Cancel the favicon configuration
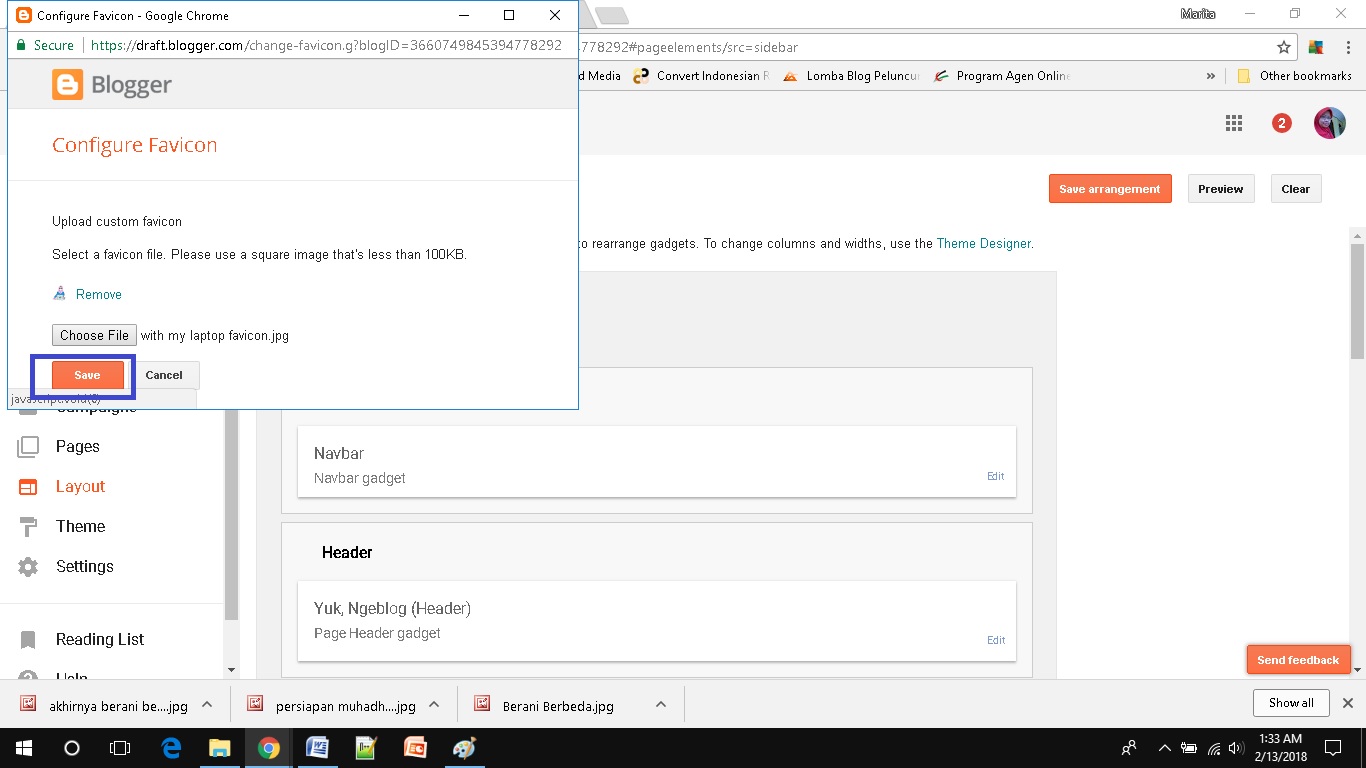This screenshot has width=1366, height=768. 164,375
